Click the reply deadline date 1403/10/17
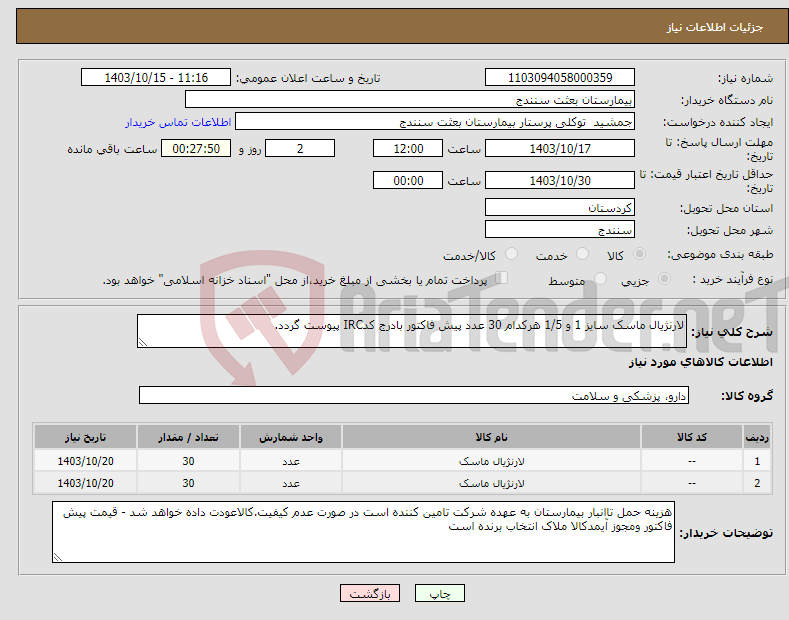789x620 pixels. point(560,148)
